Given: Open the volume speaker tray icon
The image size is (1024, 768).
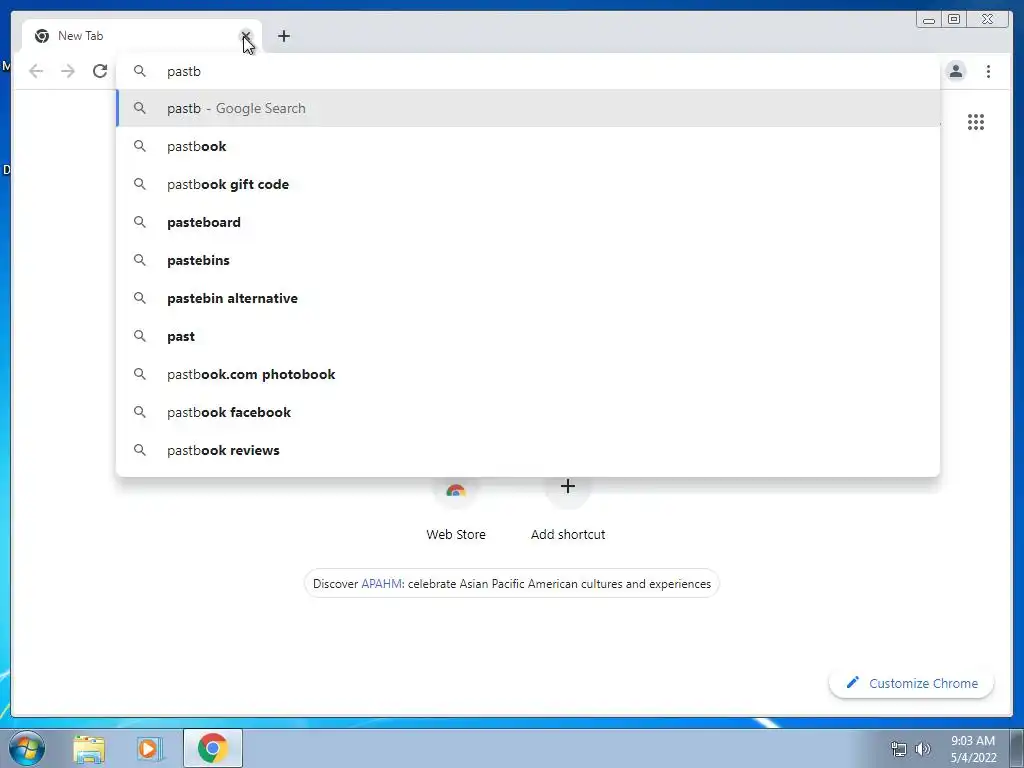Looking at the screenshot, I should click(922, 749).
